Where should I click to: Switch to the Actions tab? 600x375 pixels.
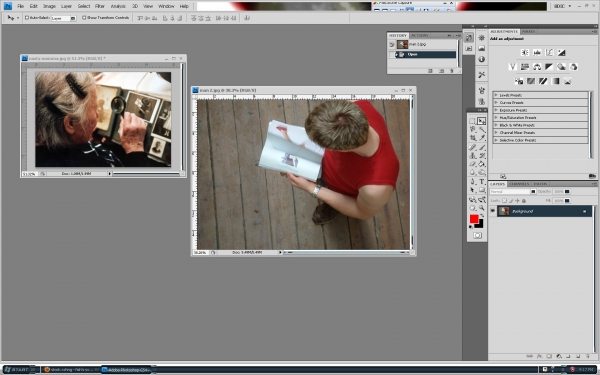pos(420,35)
